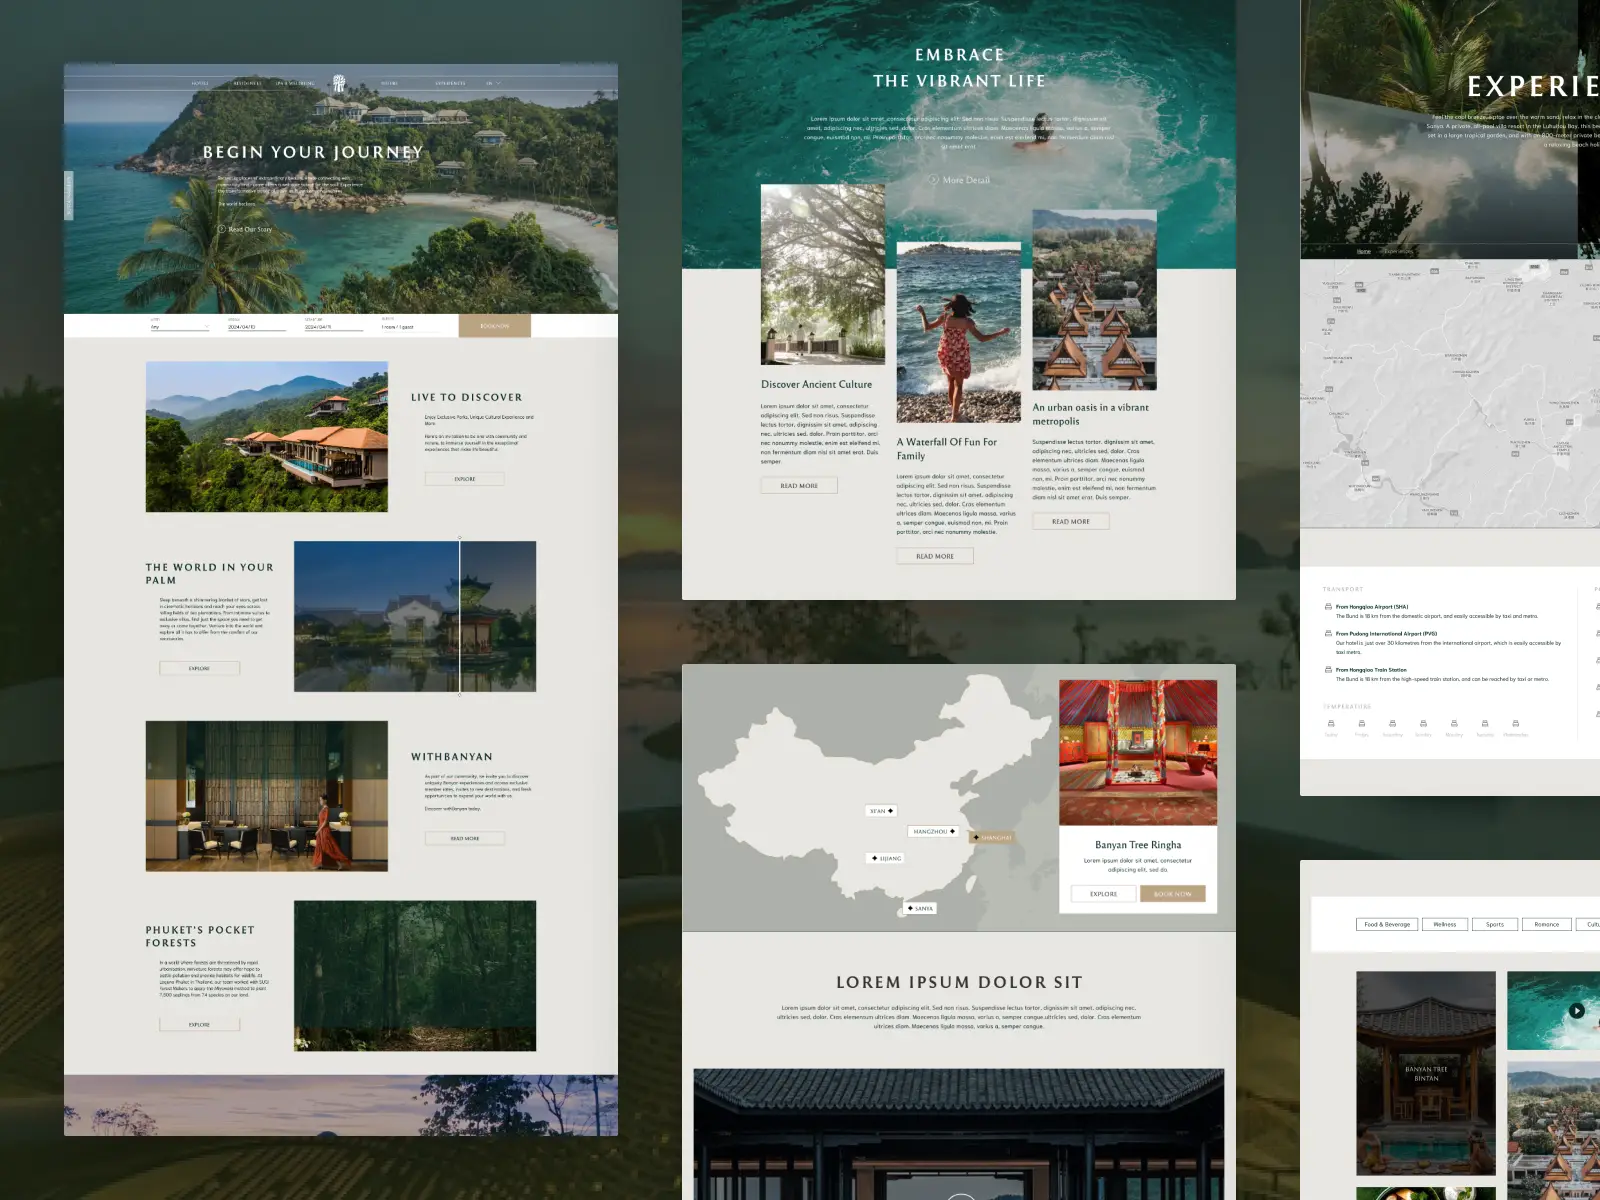Open the Hotels menu item

point(200,83)
